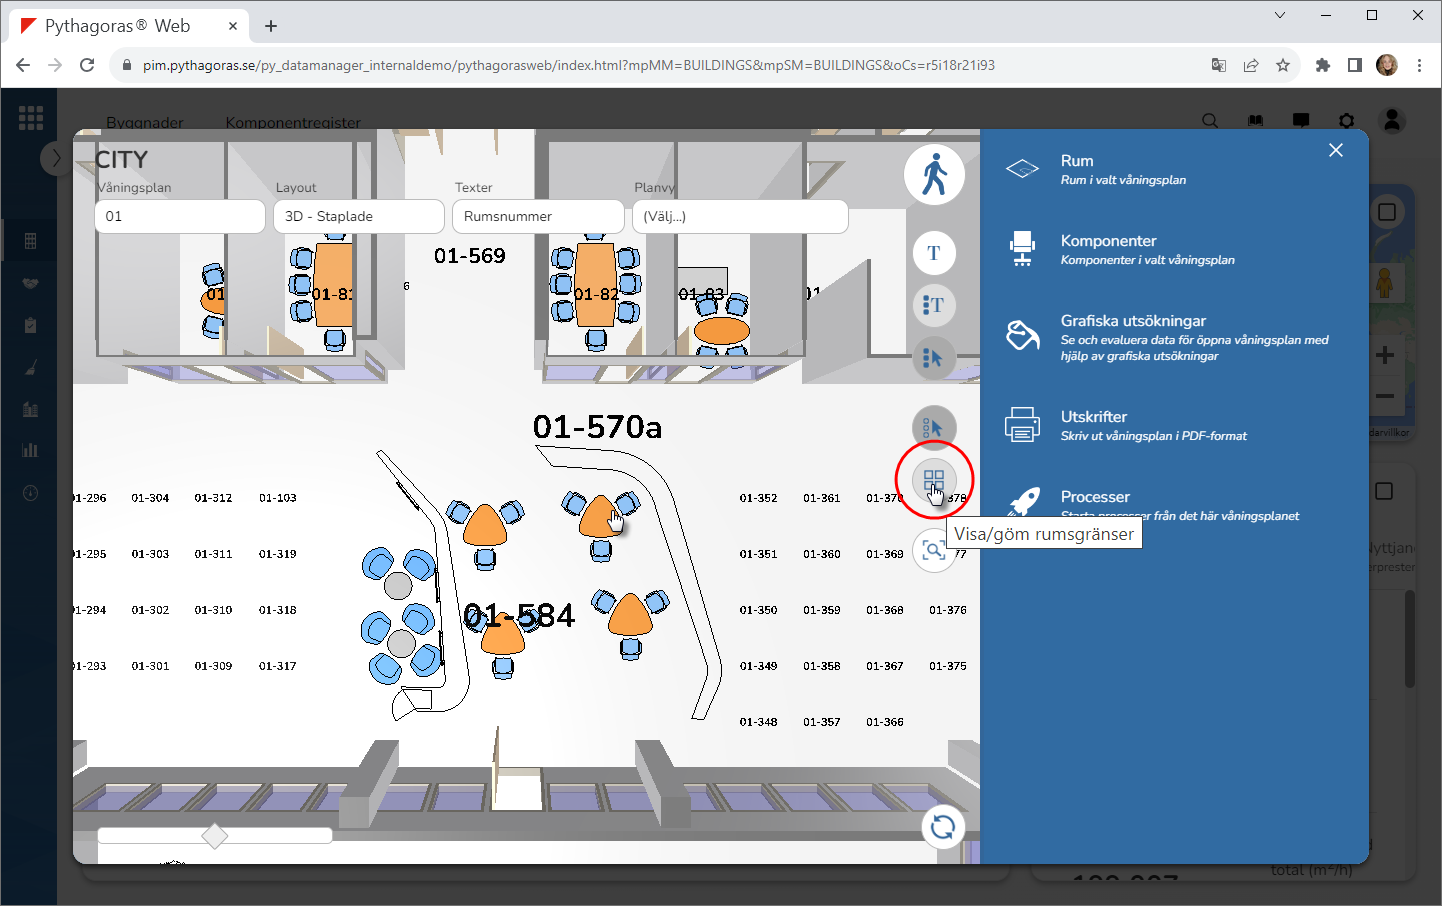This screenshot has width=1442, height=906.
Task: Click the chair icon for Komponenter
Action: [x=1022, y=248]
